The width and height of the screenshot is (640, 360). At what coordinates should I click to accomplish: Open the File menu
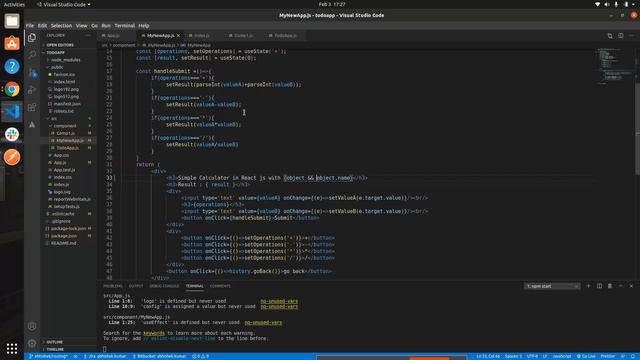(30, 26)
